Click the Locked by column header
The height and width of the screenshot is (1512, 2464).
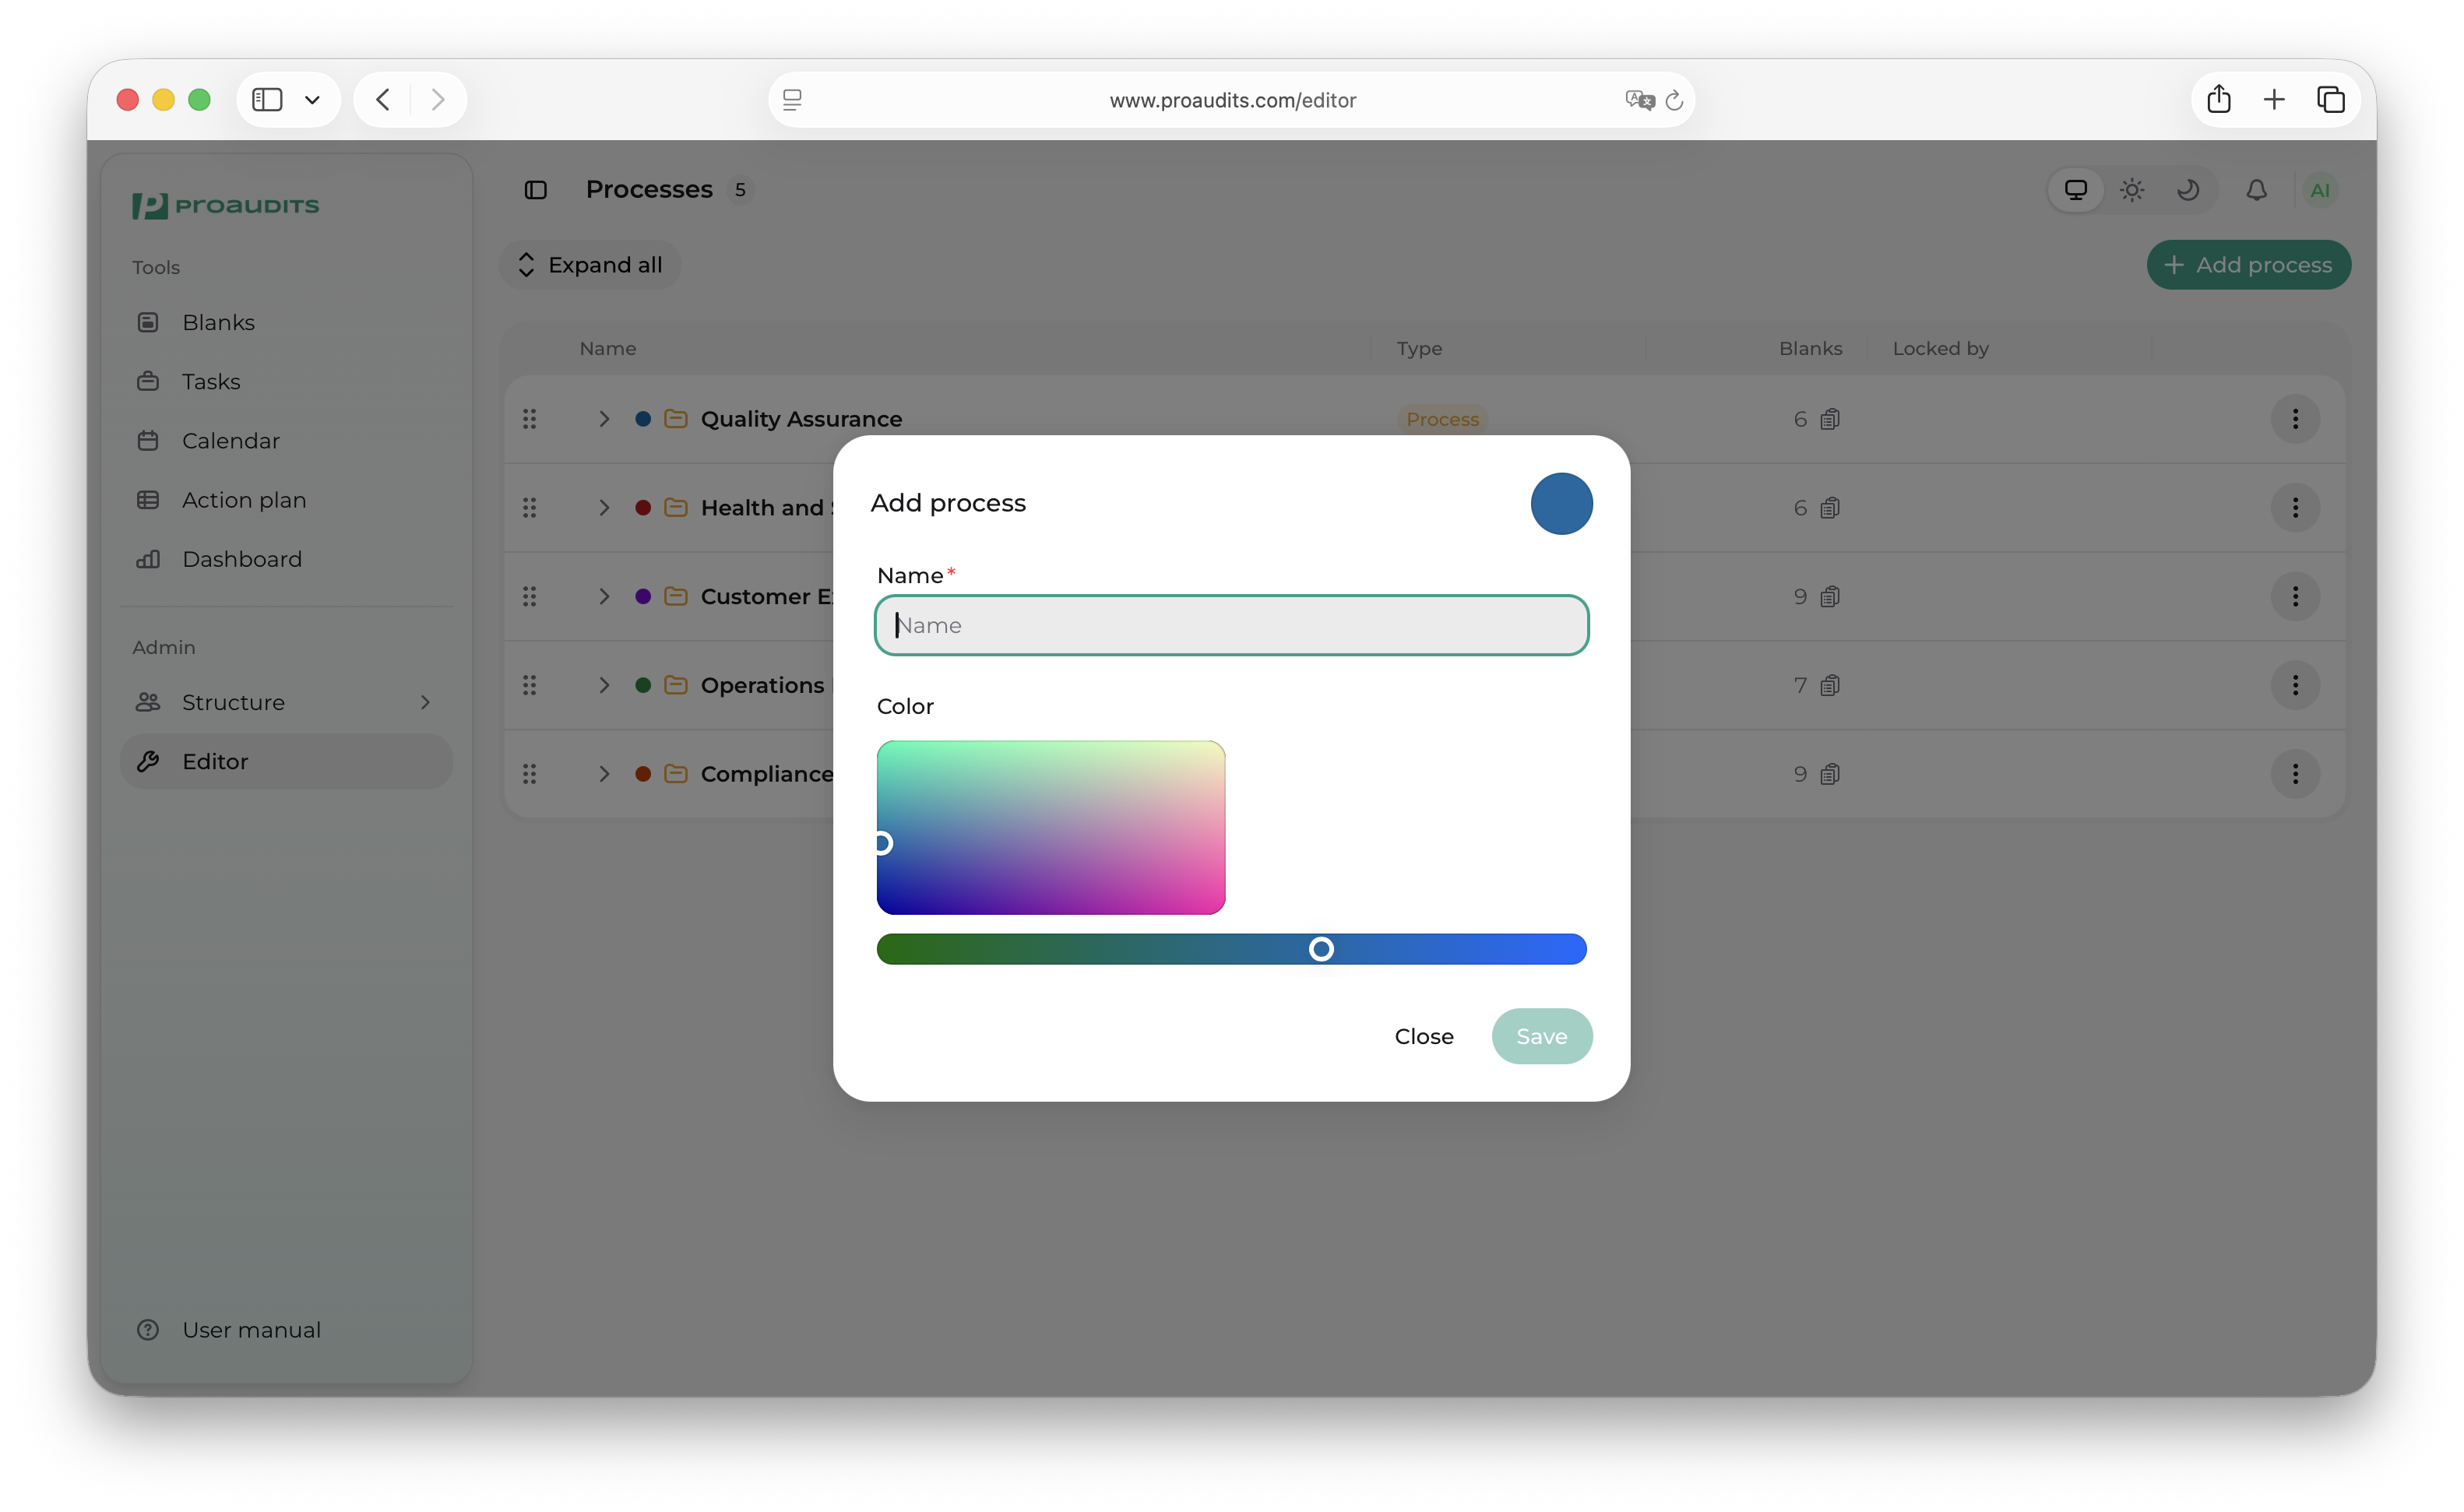click(x=1940, y=348)
